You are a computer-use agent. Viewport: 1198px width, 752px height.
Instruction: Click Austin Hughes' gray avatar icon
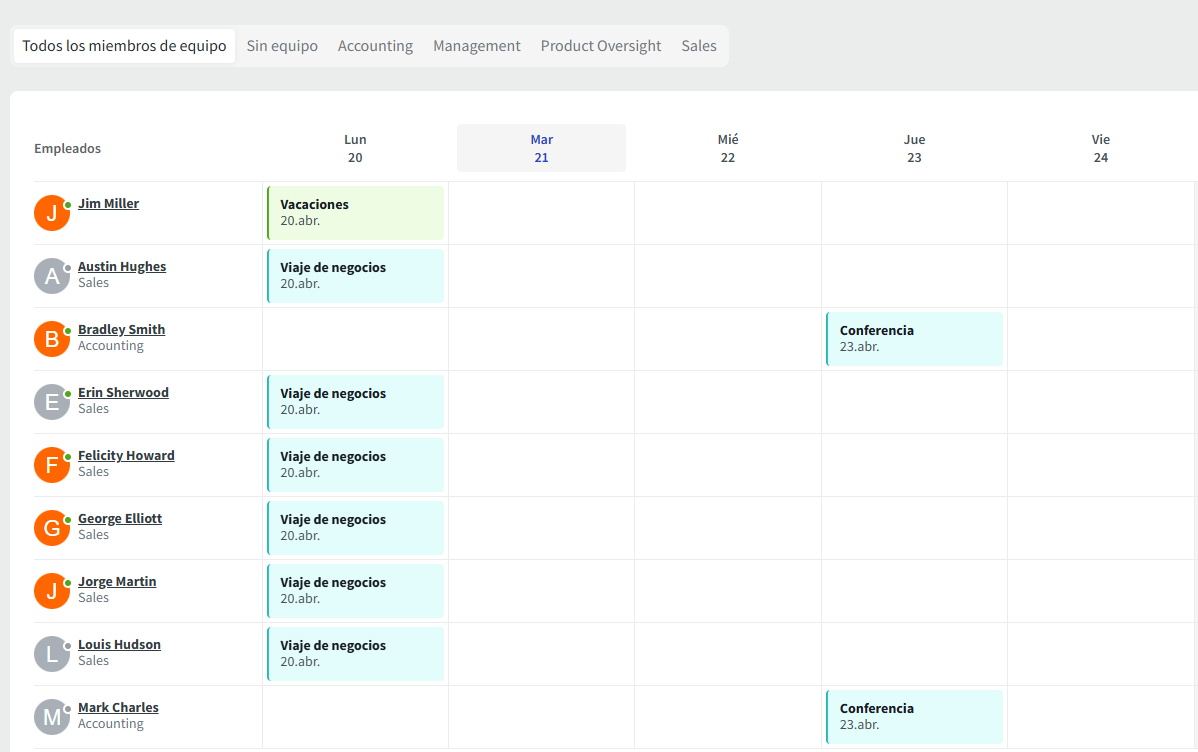click(x=51, y=276)
